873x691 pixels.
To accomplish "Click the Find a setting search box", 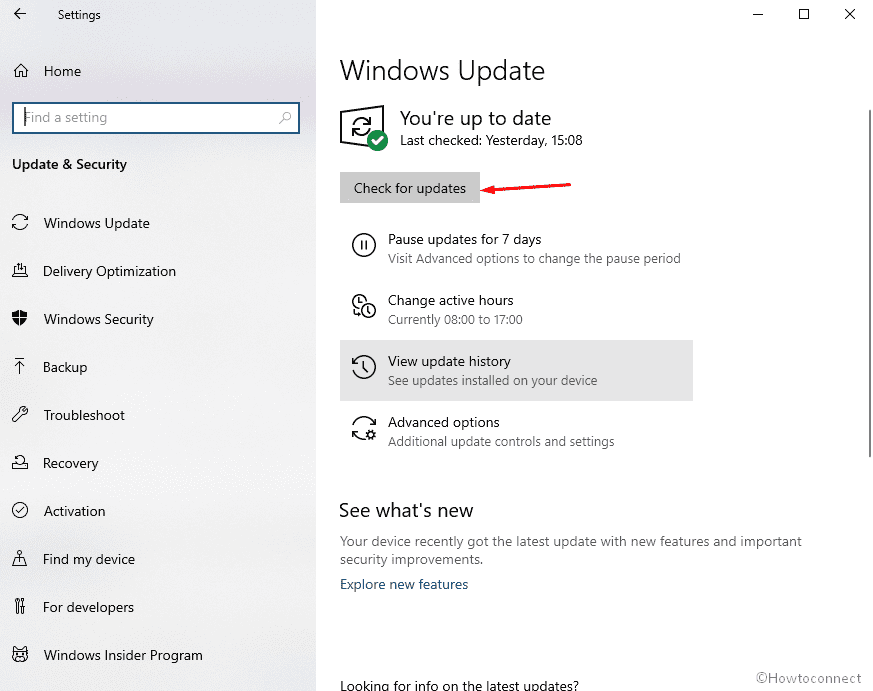I will (x=156, y=117).
